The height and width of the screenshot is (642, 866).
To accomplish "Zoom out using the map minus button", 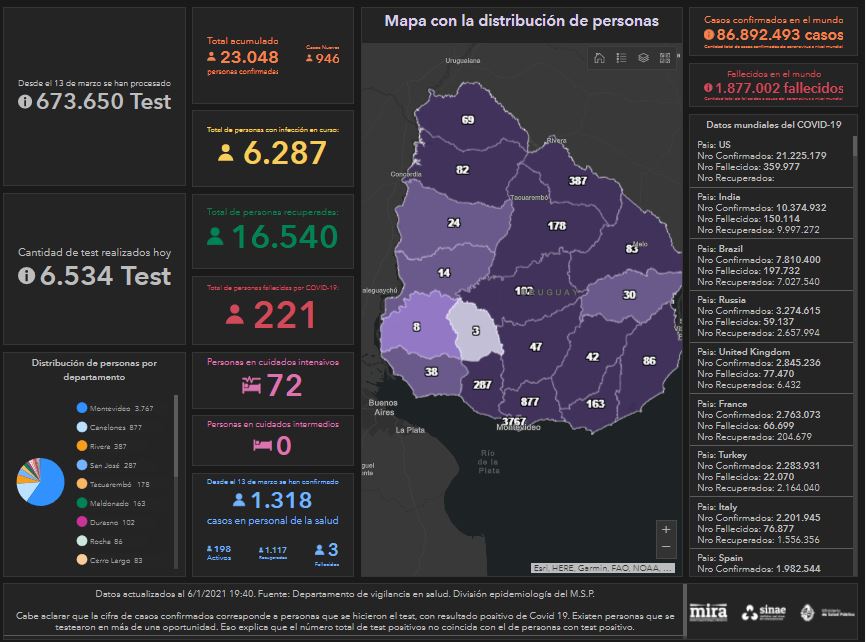I will (x=666, y=548).
